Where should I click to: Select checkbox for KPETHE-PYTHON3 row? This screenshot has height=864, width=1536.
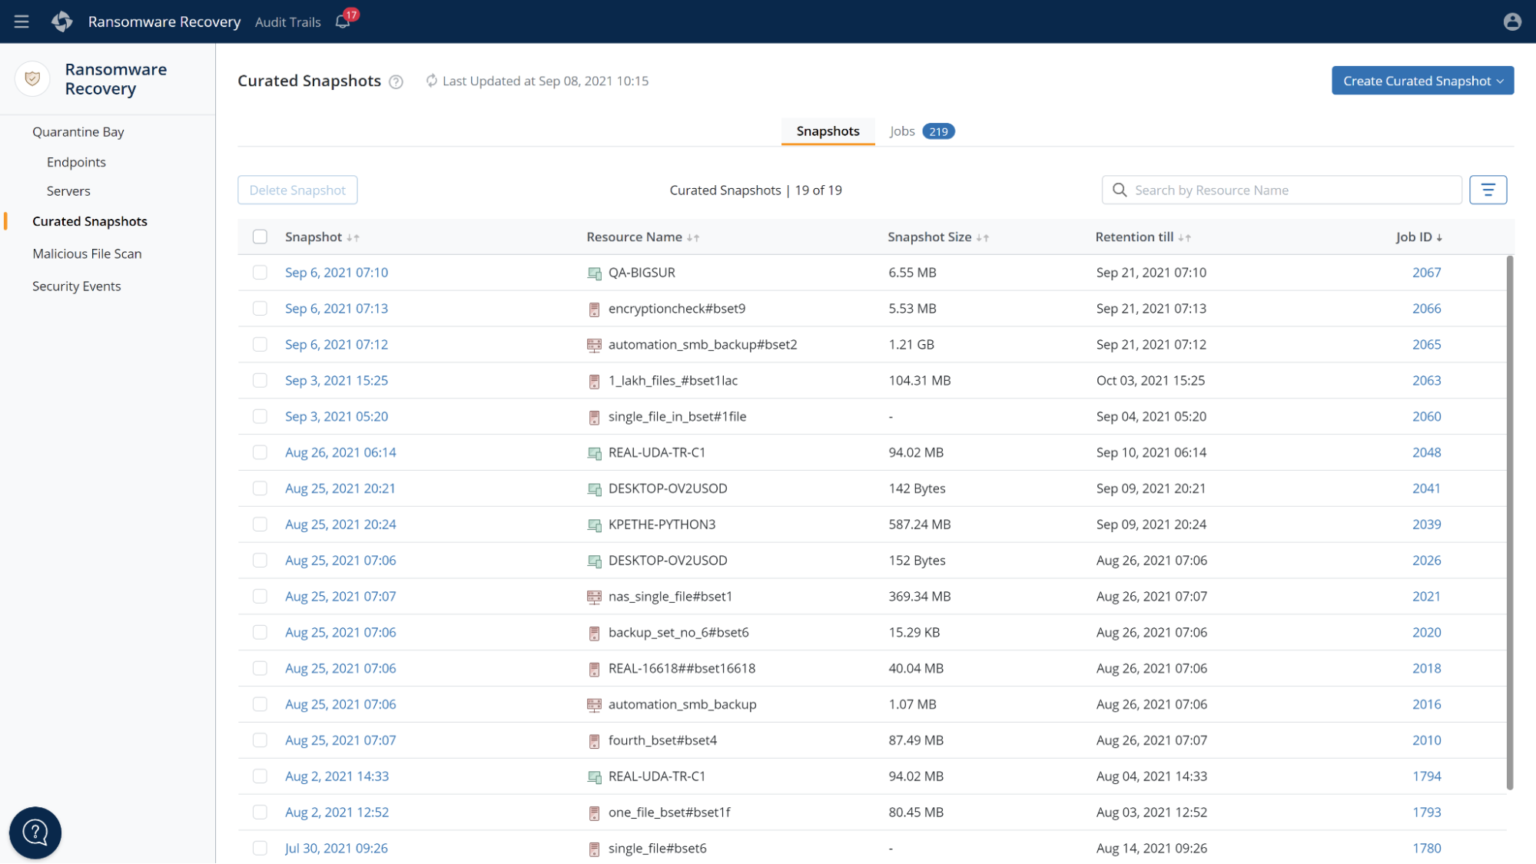coord(260,525)
